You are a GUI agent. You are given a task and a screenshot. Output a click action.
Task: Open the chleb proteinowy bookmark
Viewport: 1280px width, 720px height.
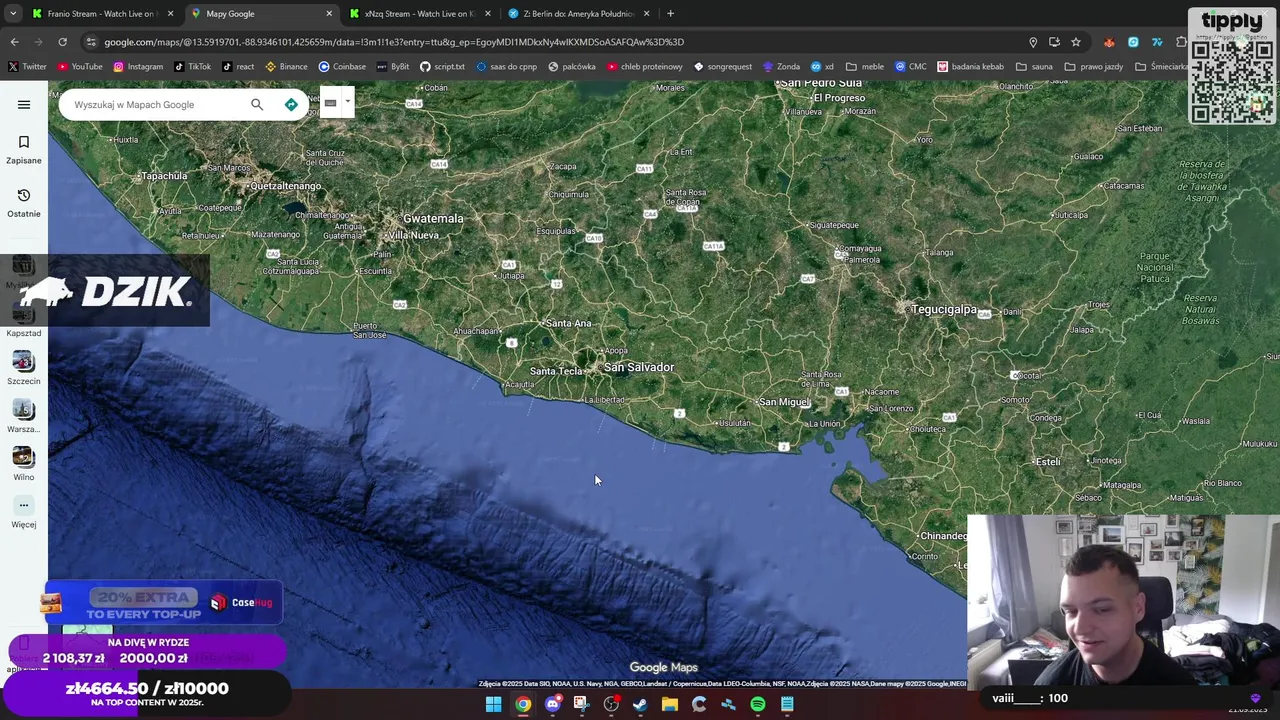click(x=645, y=66)
